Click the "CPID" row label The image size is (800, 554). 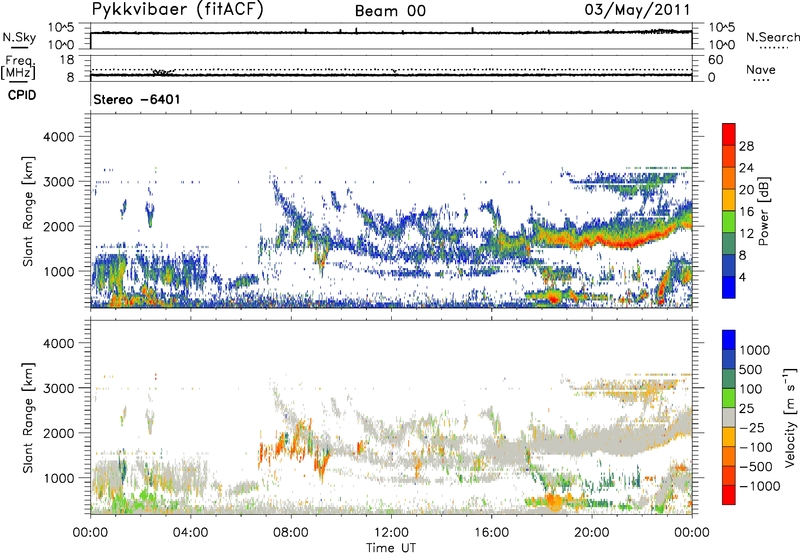point(22,95)
